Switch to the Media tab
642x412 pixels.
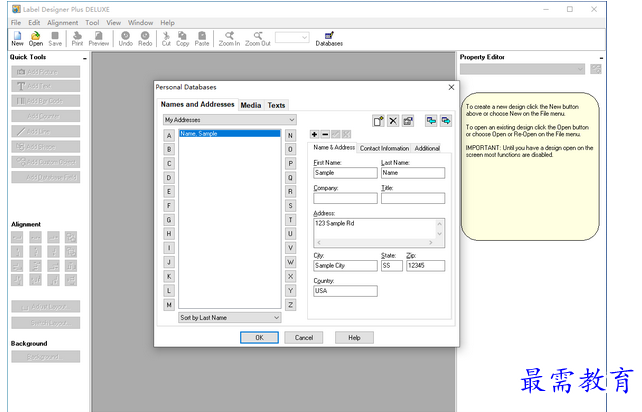coord(251,105)
